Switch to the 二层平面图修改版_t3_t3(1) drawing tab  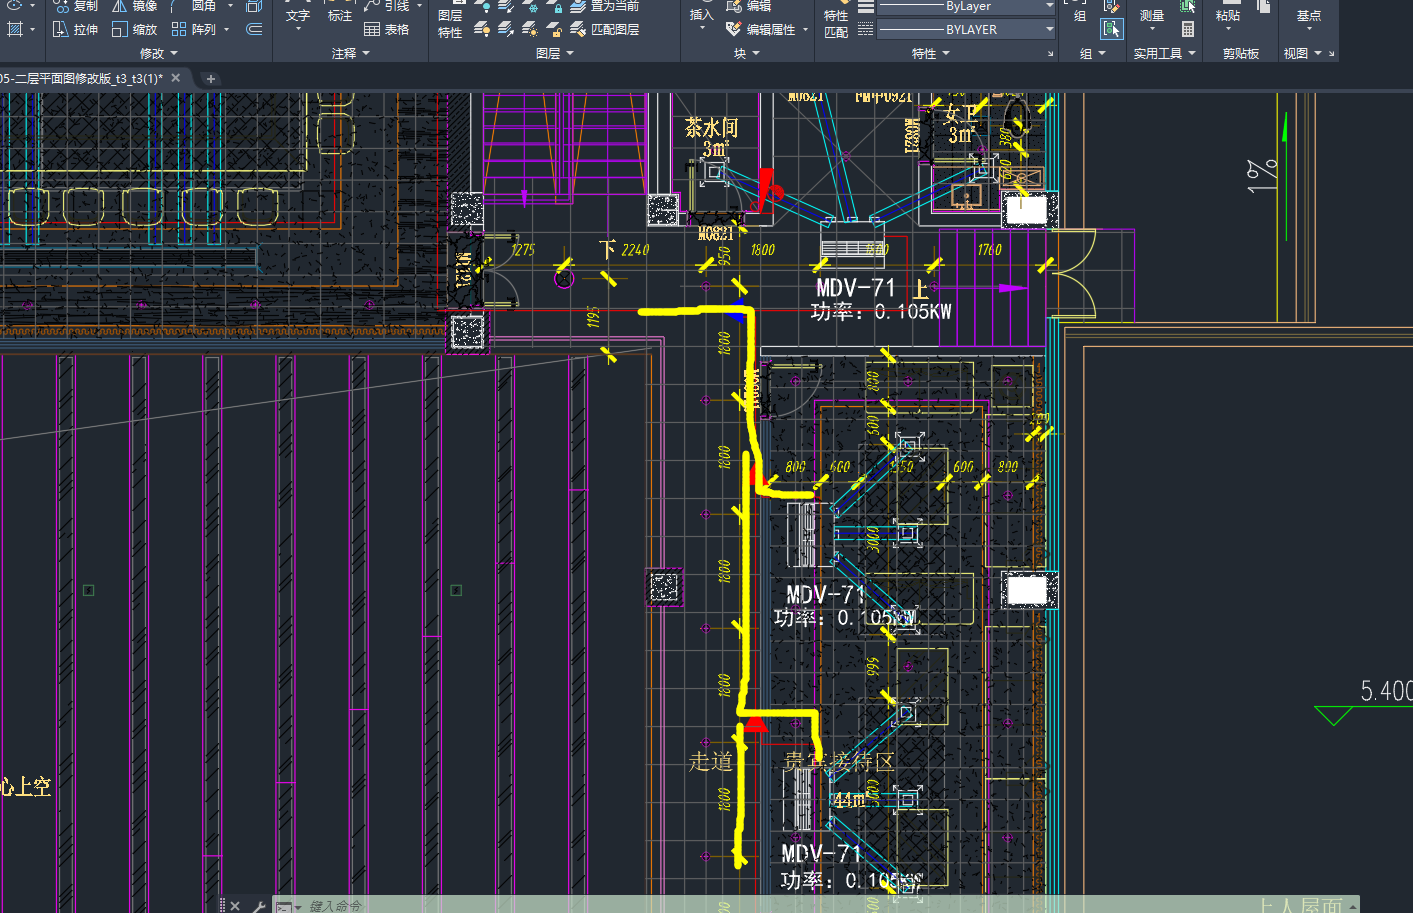point(82,78)
